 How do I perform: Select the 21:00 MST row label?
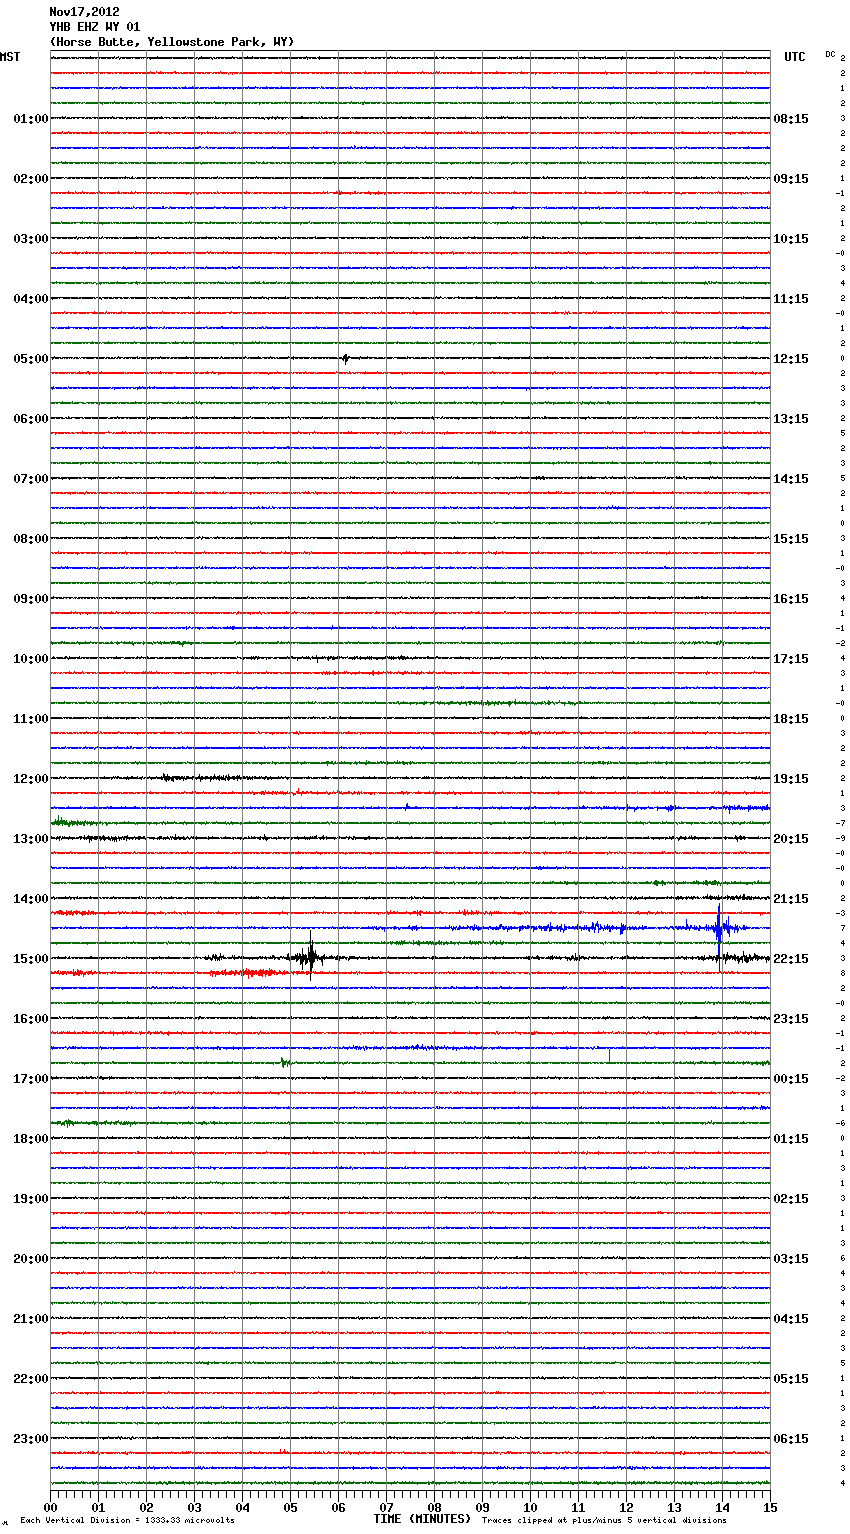tap(31, 1319)
